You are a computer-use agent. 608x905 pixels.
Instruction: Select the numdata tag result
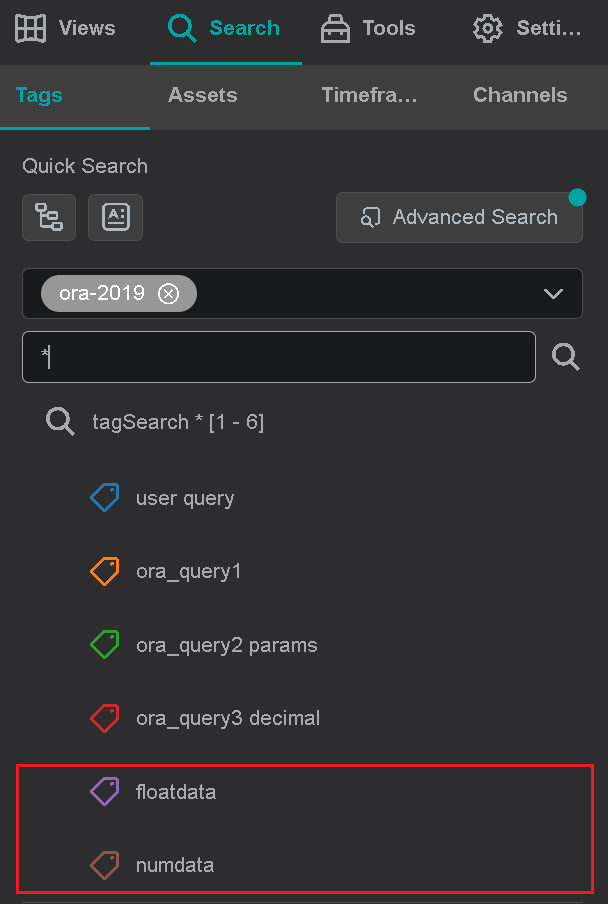click(177, 865)
